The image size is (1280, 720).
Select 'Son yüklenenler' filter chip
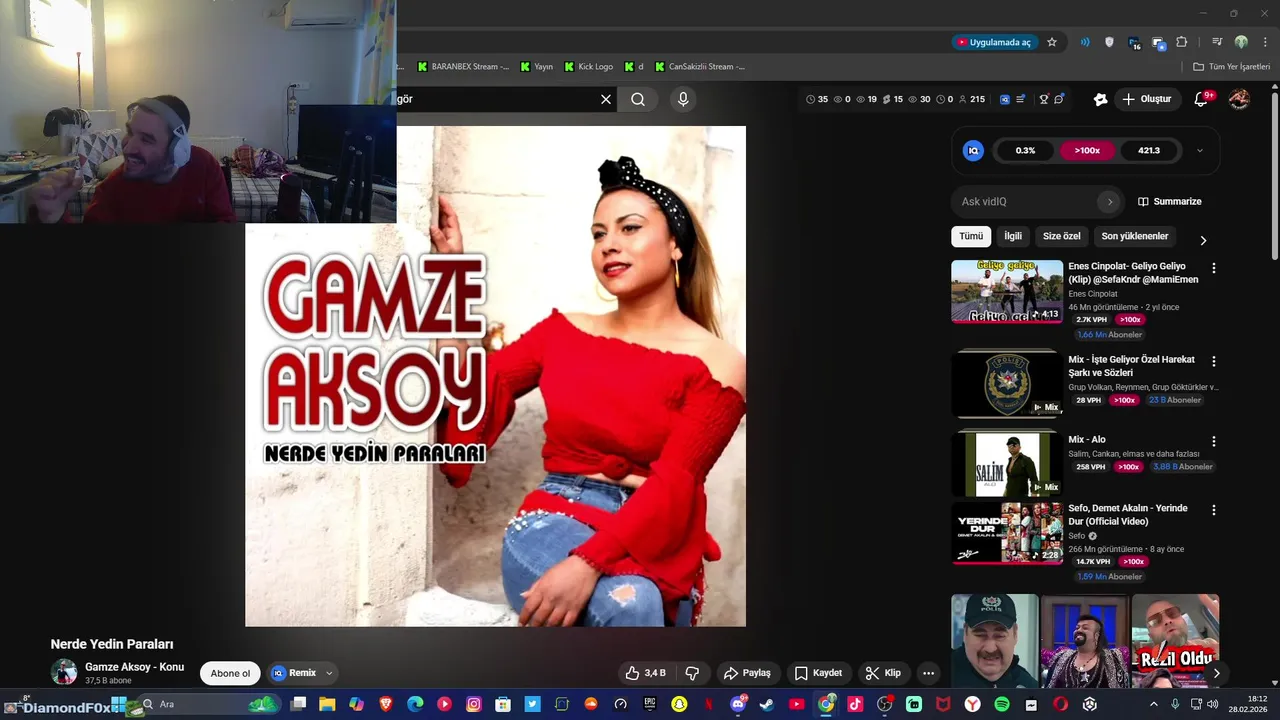pos(1135,236)
